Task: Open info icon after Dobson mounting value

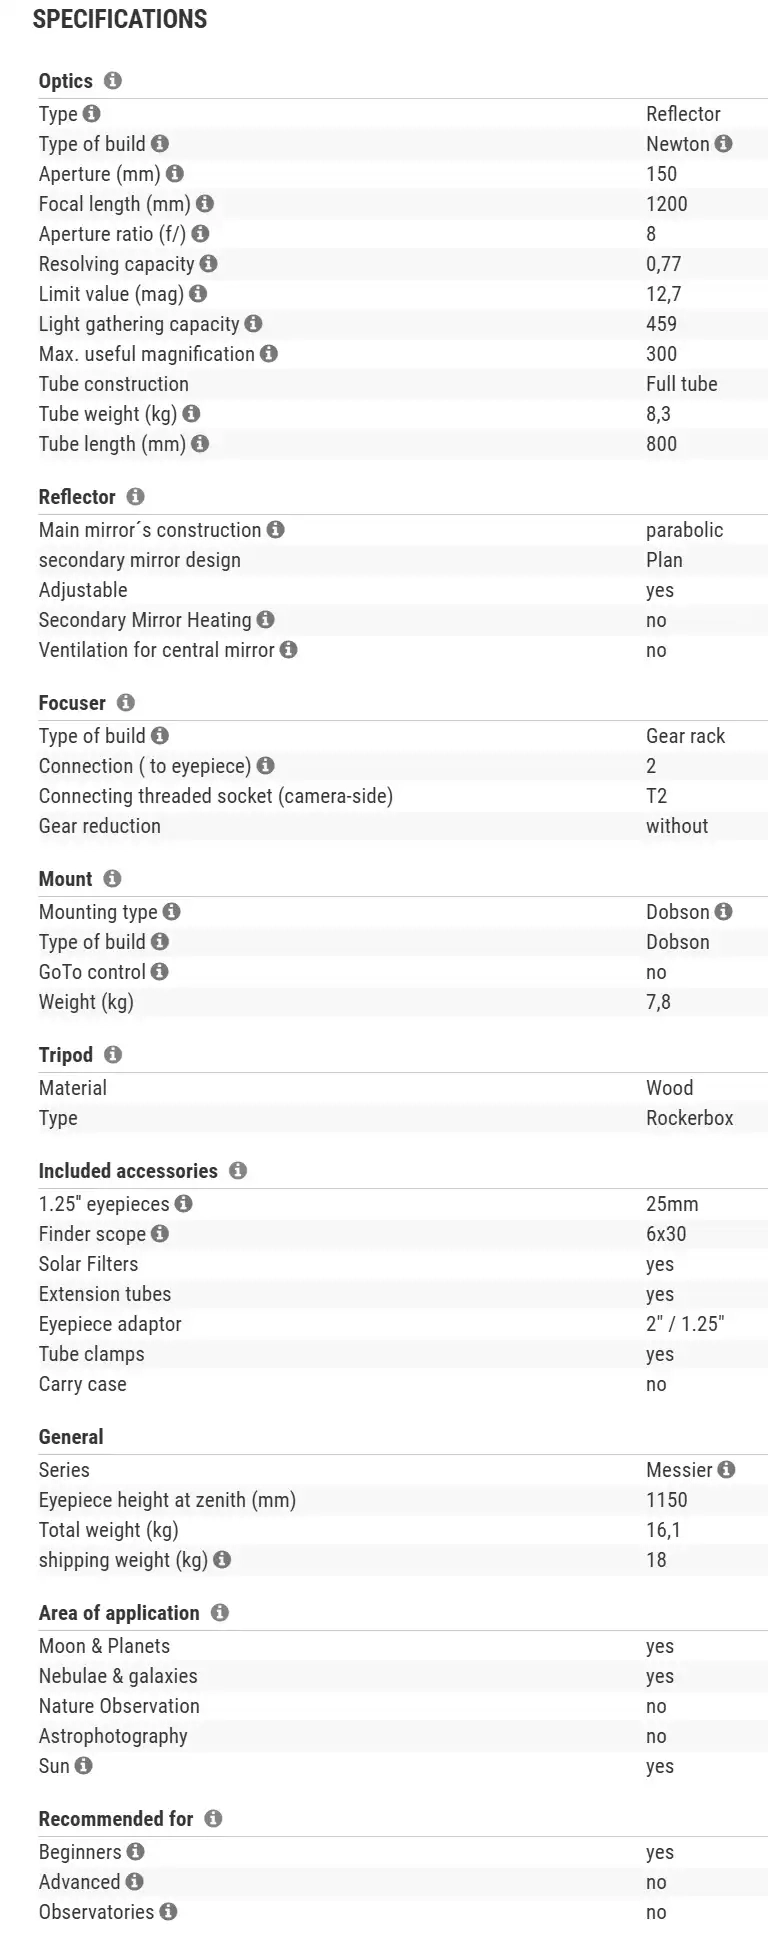Action: pos(724,912)
